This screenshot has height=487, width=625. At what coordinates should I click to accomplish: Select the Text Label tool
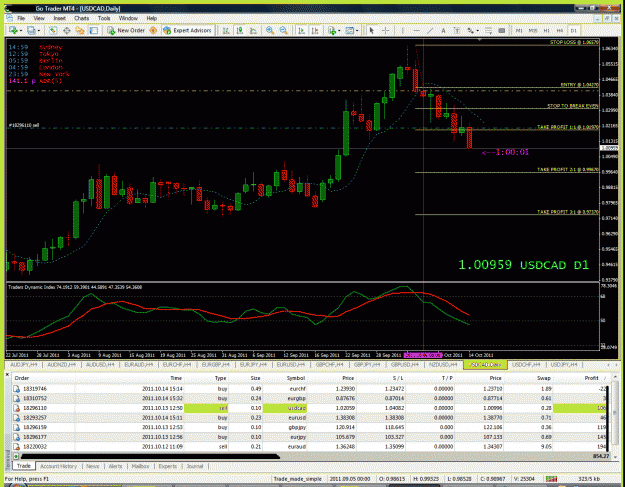coord(457,30)
